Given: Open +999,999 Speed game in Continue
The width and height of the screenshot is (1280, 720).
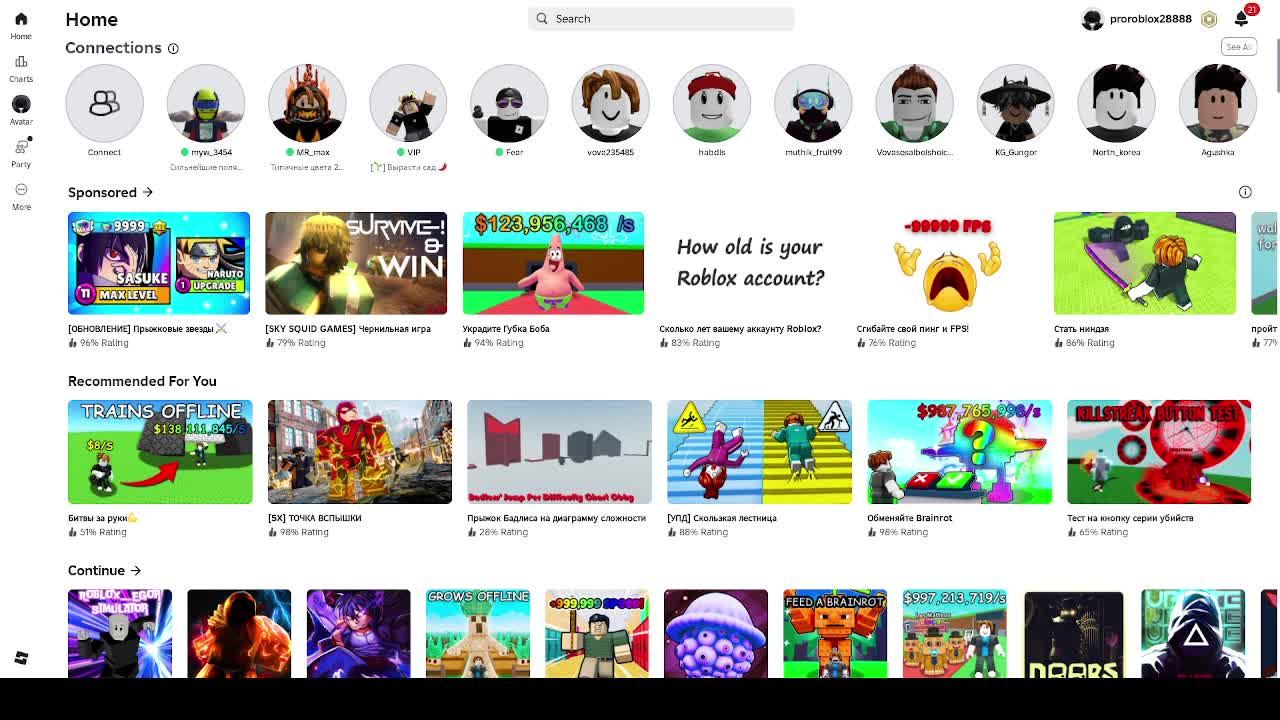Looking at the screenshot, I should [597, 634].
